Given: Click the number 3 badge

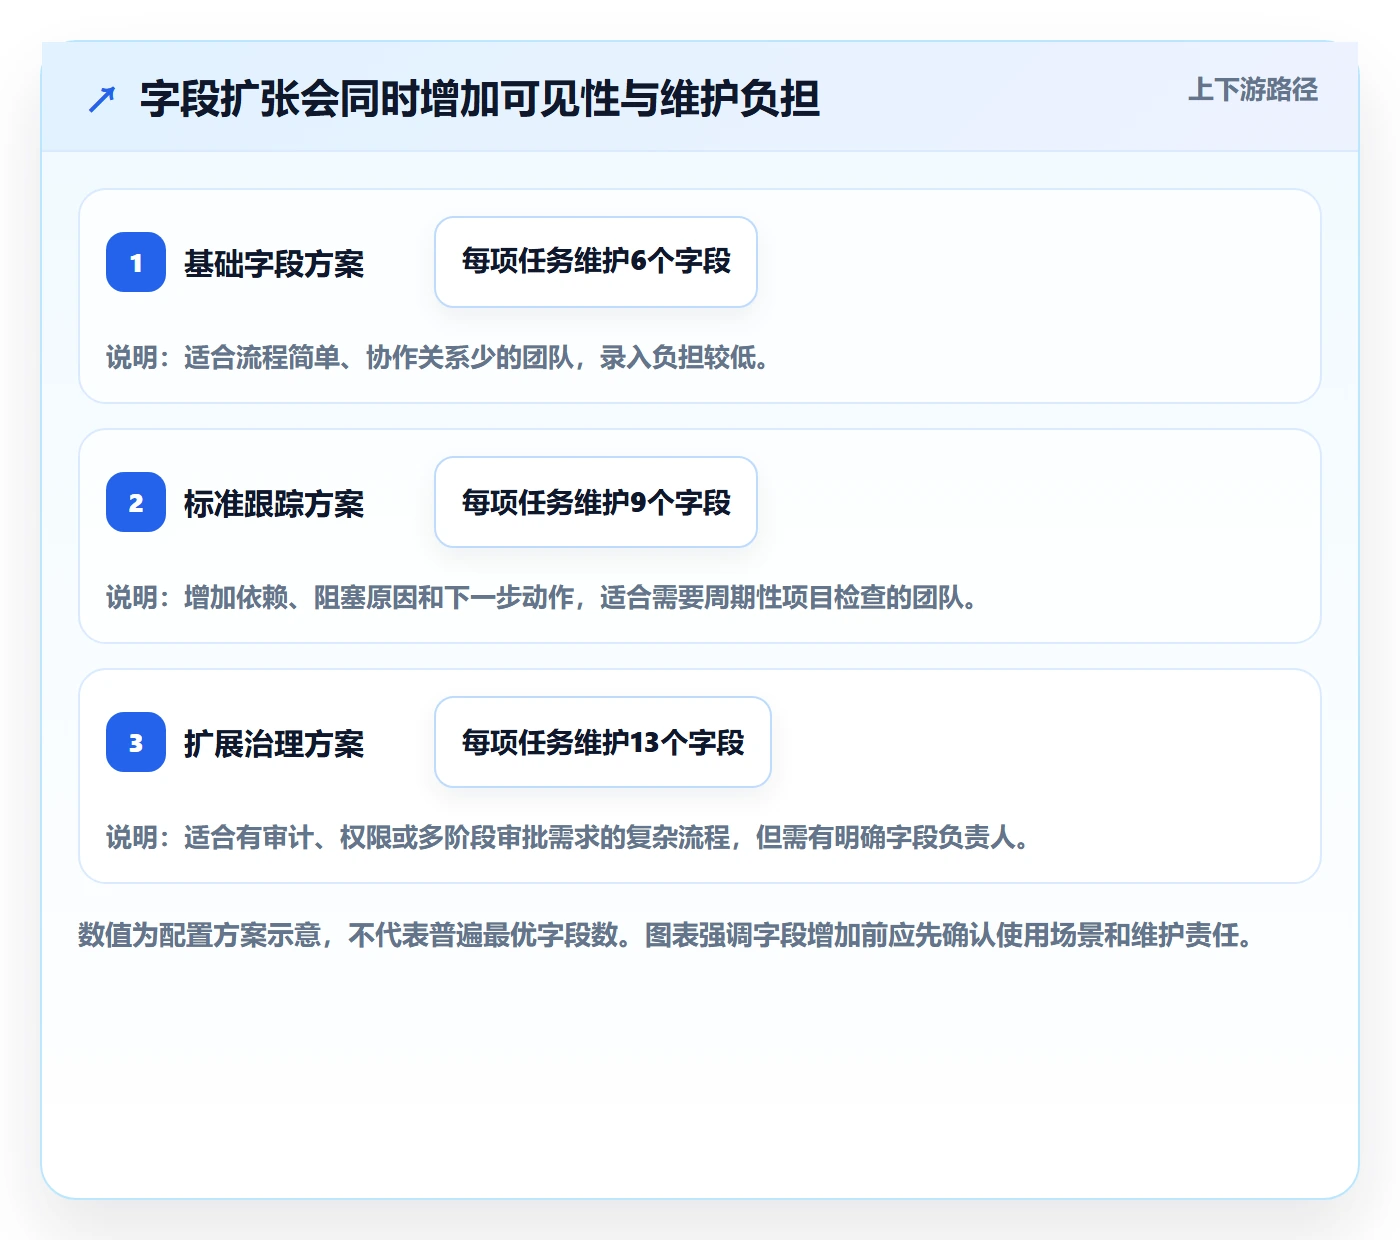Looking at the screenshot, I should point(136,742).
